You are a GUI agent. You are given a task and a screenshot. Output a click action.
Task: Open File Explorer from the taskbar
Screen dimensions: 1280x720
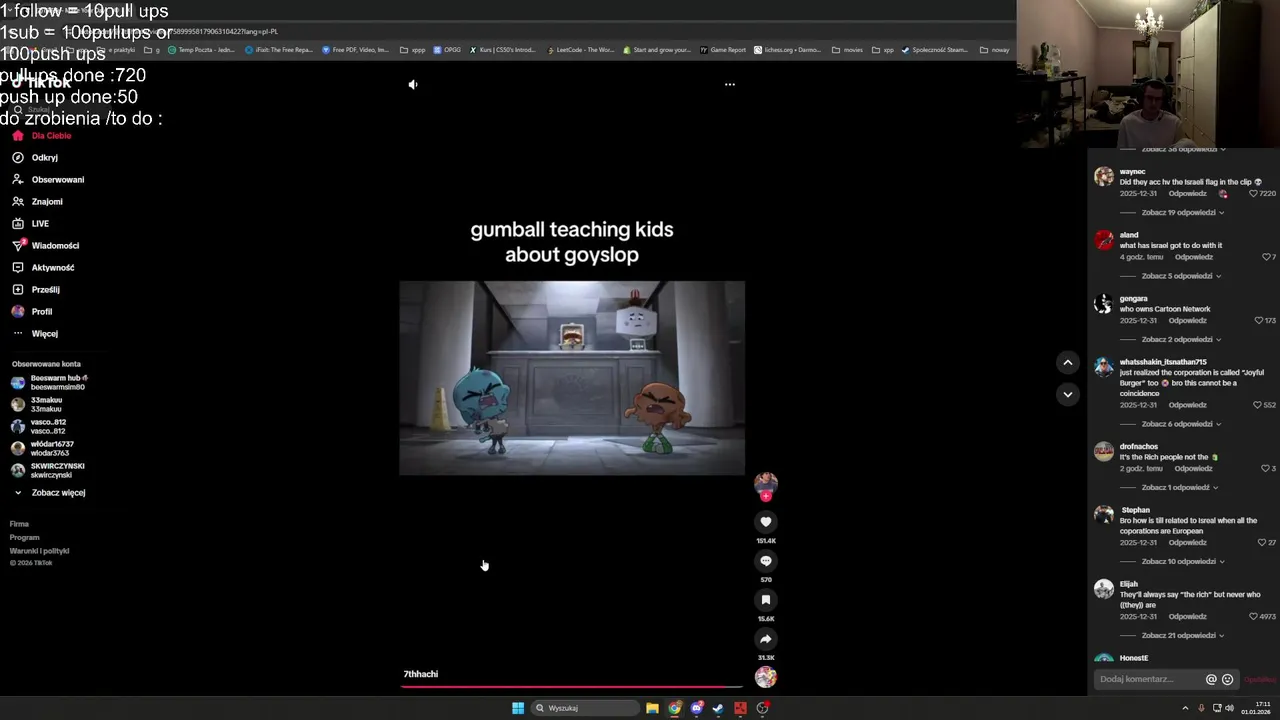(652, 708)
